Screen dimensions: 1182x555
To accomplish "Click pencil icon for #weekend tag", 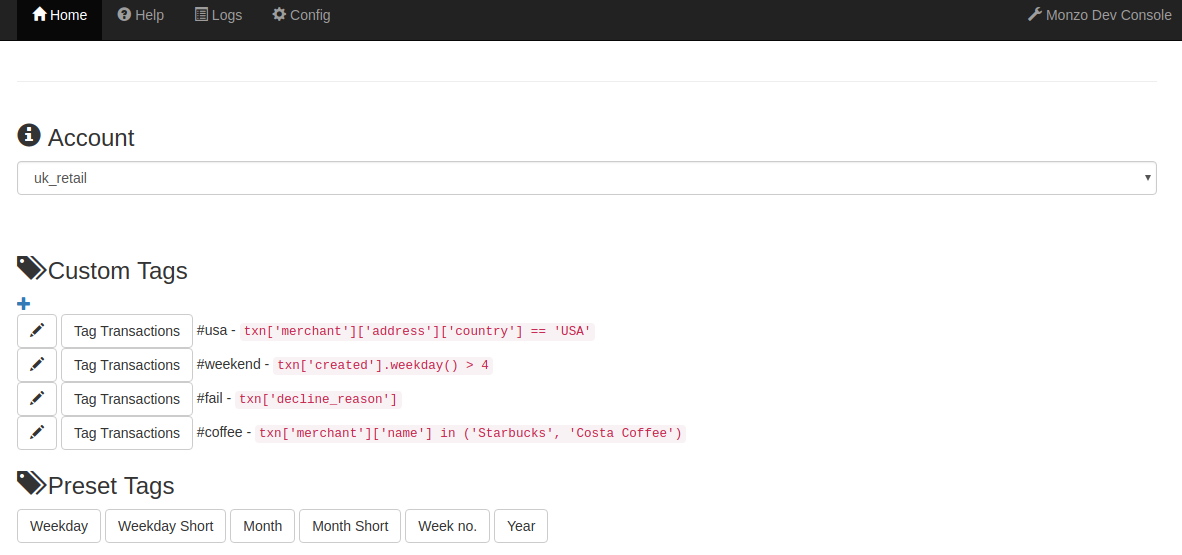I will (37, 365).
